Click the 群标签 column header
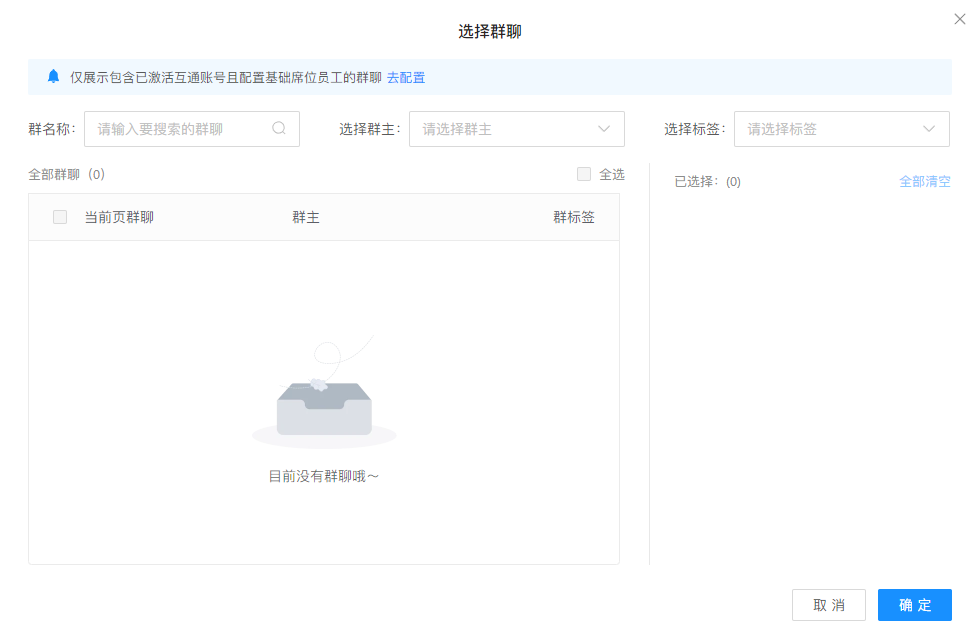This screenshot has height=639, width=979. pyautogui.click(x=573, y=217)
